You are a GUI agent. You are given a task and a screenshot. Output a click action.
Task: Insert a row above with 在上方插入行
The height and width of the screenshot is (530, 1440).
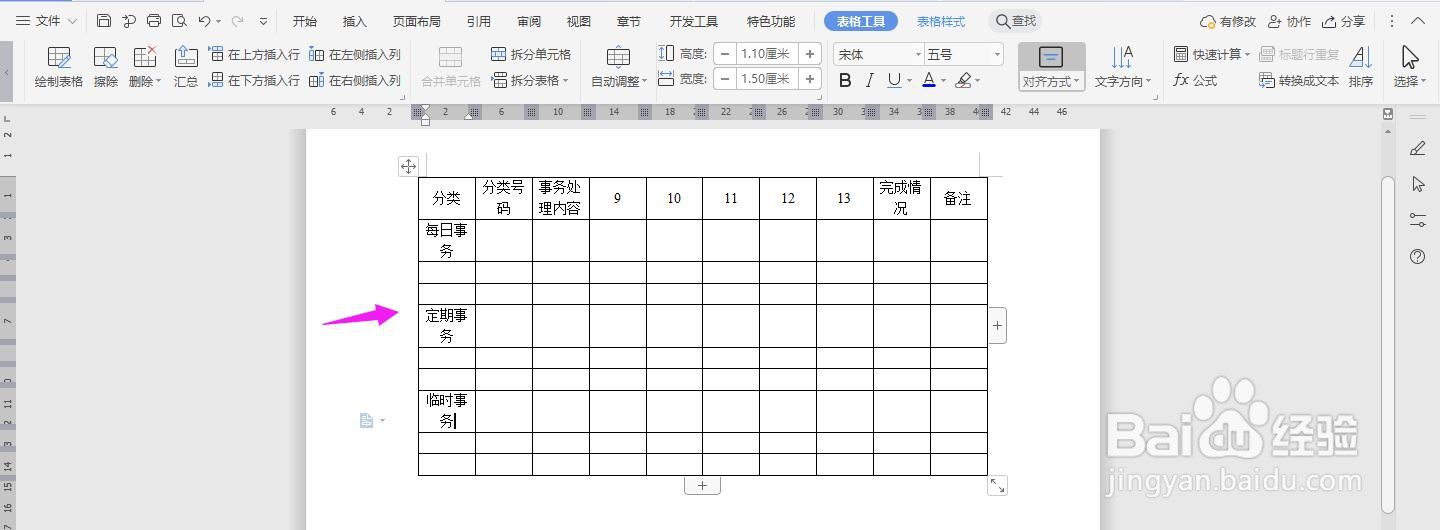point(254,54)
